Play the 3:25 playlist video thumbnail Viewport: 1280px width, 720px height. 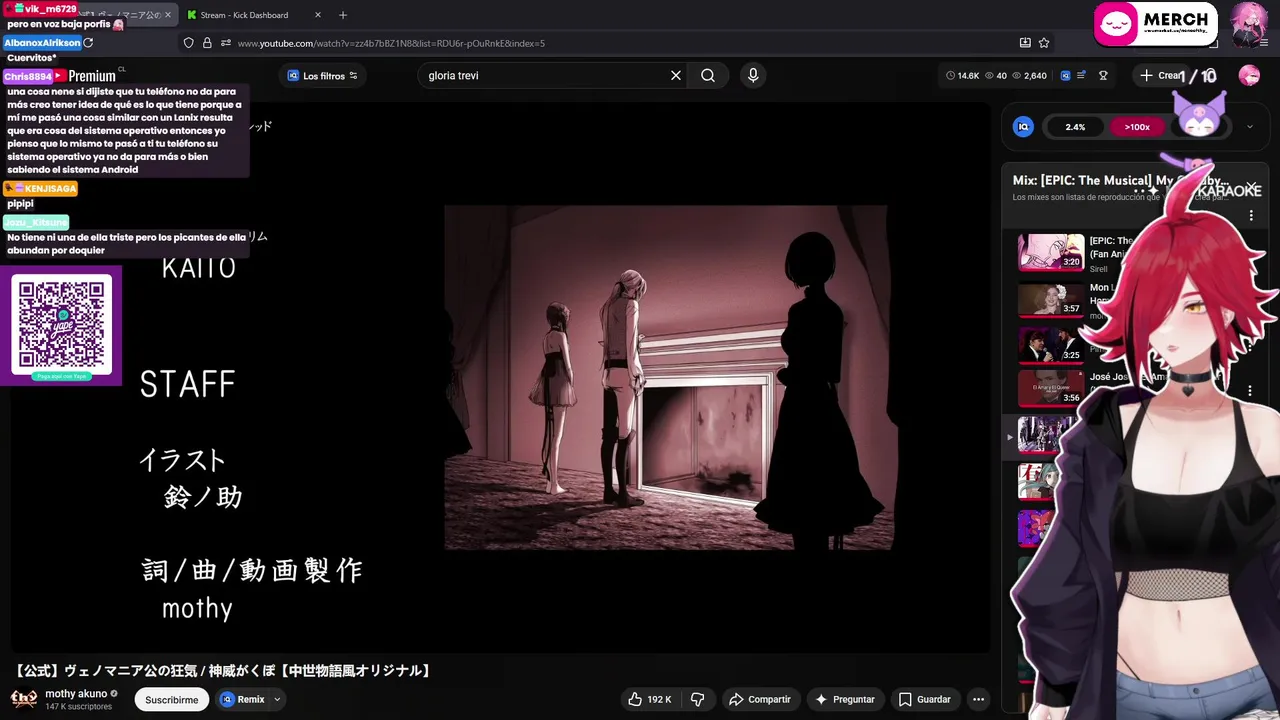click(x=1051, y=345)
